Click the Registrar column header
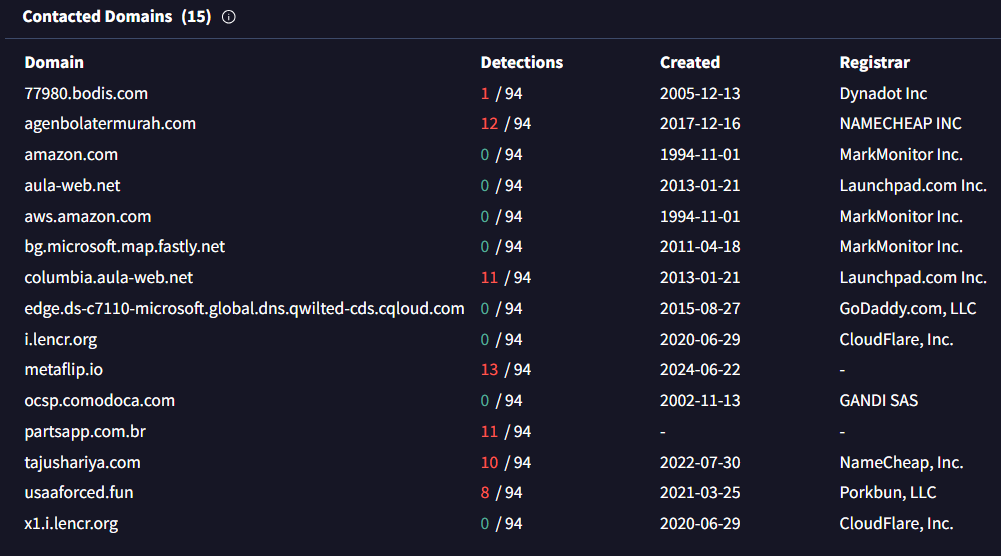Image resolution: width=1001 pixels, height=556 pixels. [x=875, y=62]
